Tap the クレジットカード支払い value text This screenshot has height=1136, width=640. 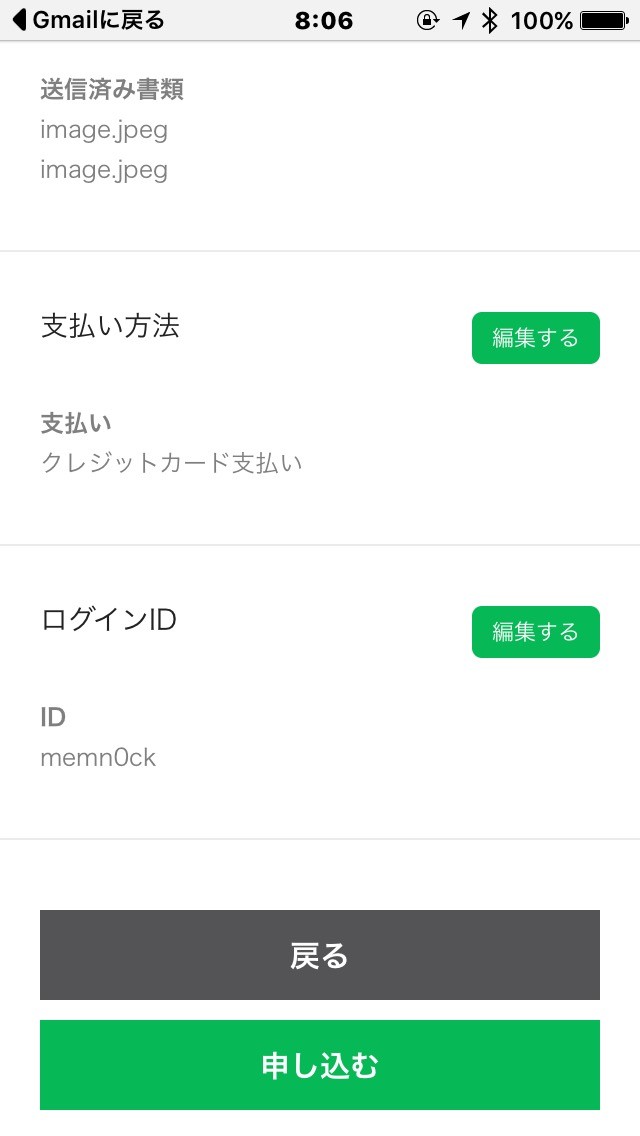click(x=171, y=463)
